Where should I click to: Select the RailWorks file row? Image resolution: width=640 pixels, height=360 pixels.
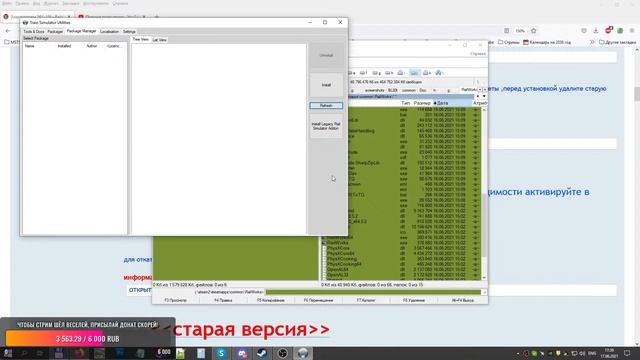[x=402, y=243]
